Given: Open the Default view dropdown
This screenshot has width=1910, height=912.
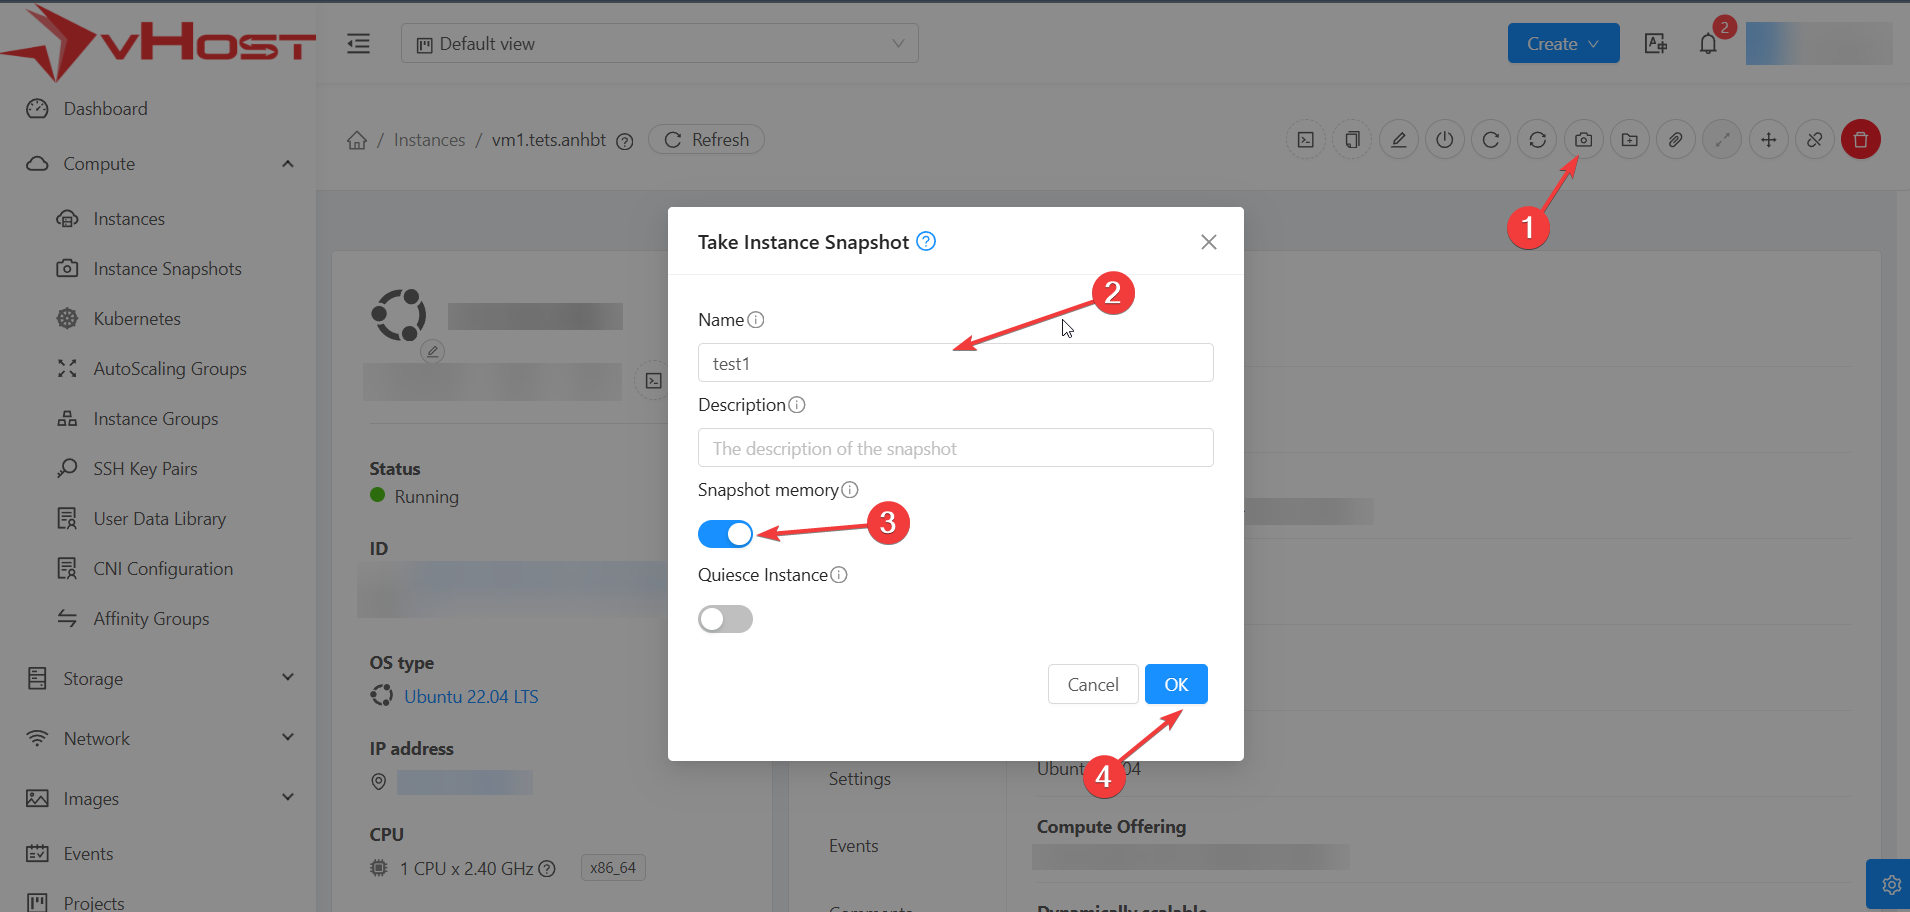Looking at the screenshot, I should click(659, 44).
